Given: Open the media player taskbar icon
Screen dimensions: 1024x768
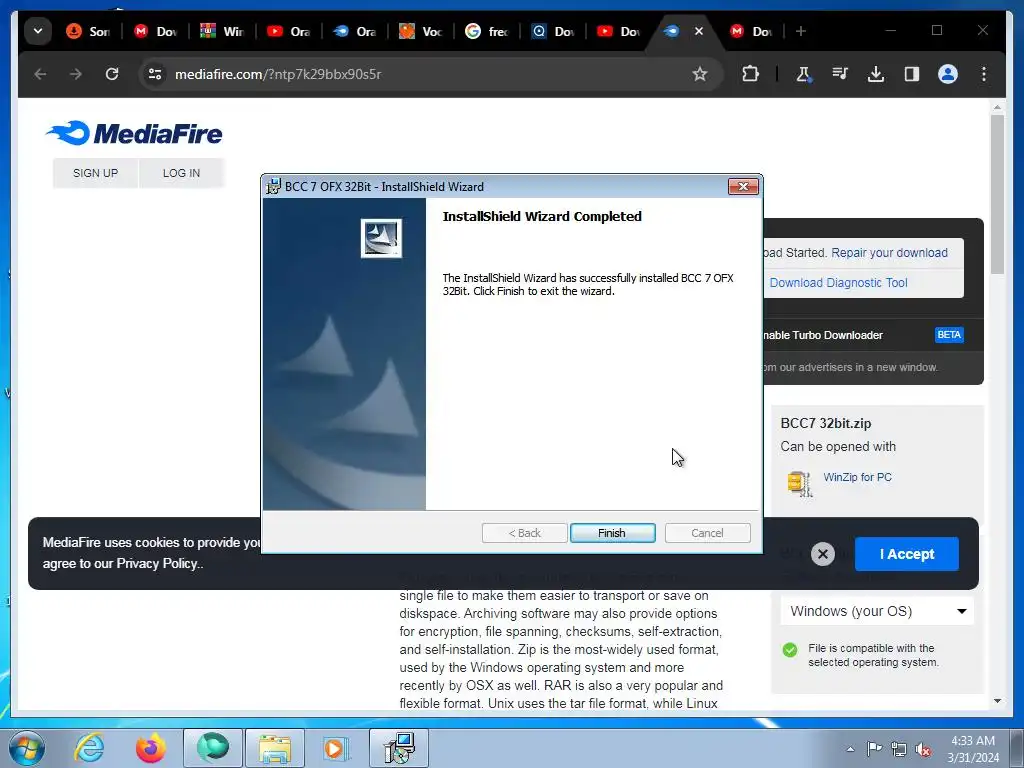Looking at the screenshot, I should 337,748.
